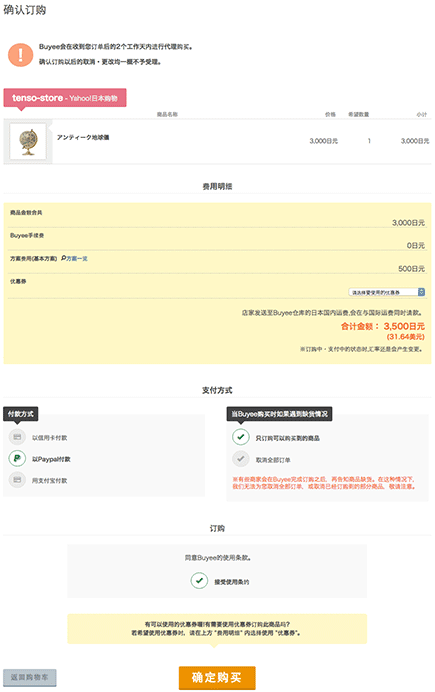Click the antique globe product thumbnail

pos(28,142)
